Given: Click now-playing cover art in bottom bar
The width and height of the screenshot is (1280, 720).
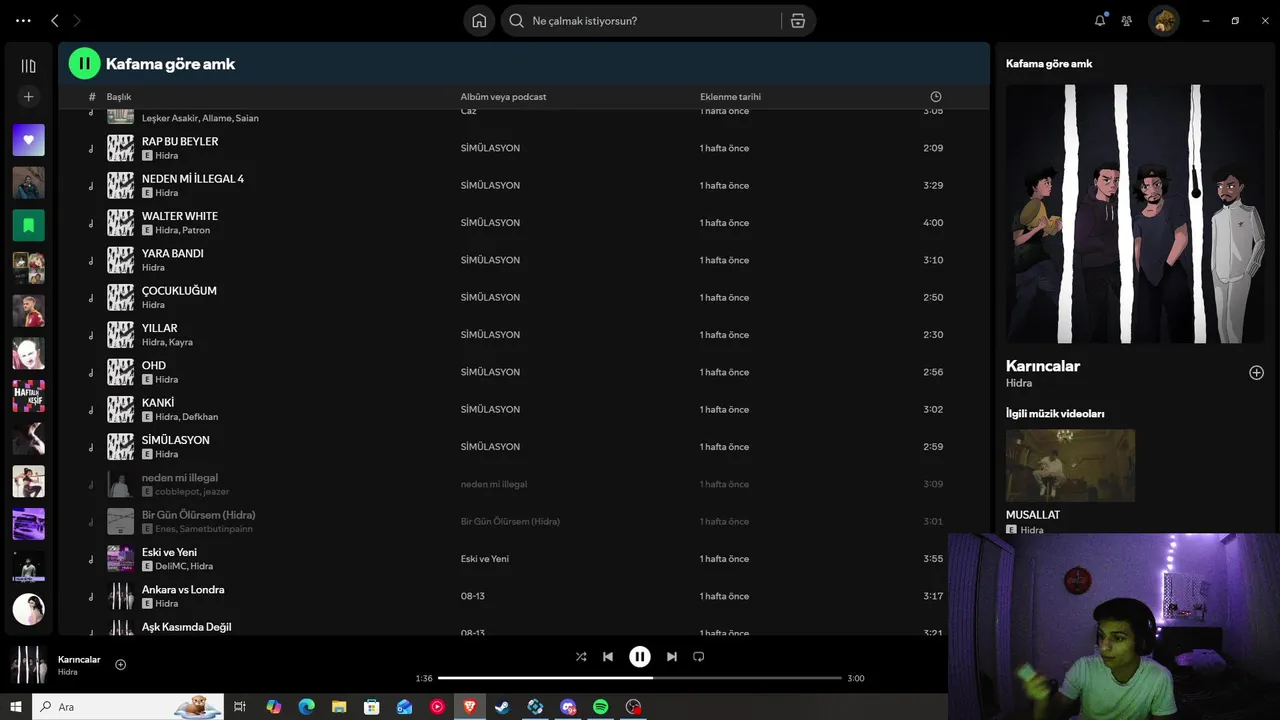Looking at the screenshot, I should coord(28,665).
